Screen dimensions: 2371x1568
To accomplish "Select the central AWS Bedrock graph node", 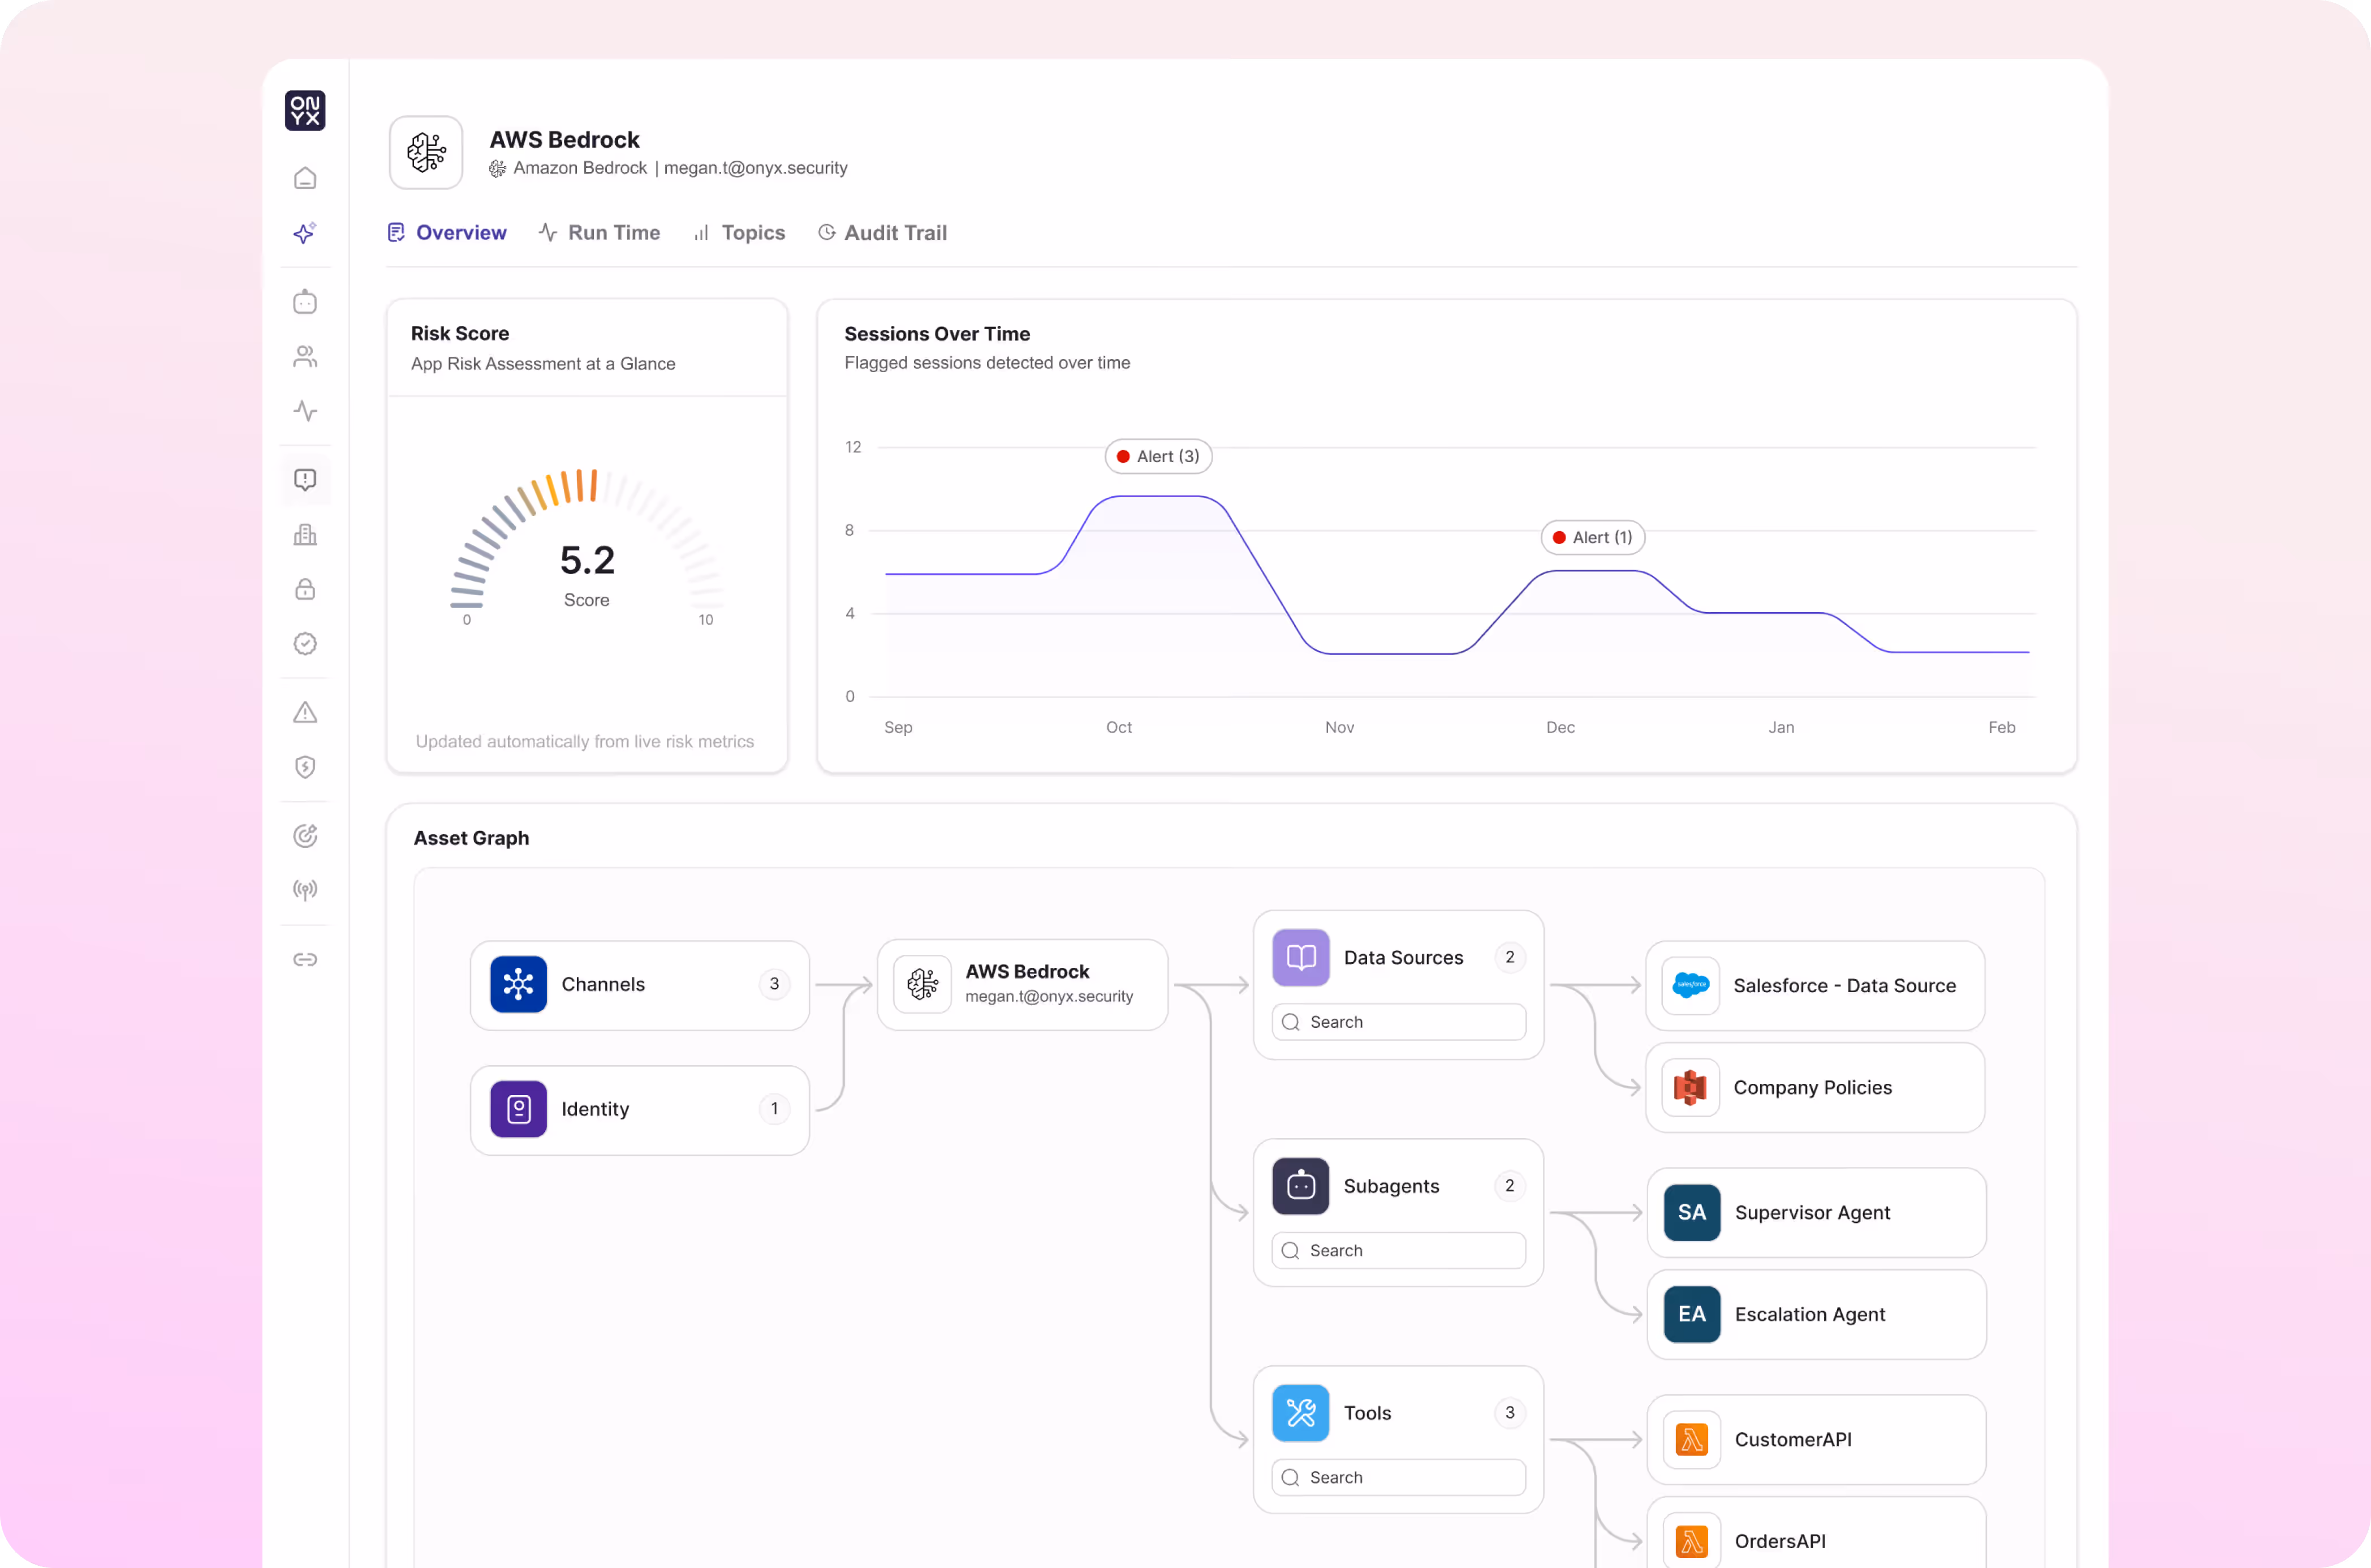I will pyautogui.click(x=1023, y=985).
